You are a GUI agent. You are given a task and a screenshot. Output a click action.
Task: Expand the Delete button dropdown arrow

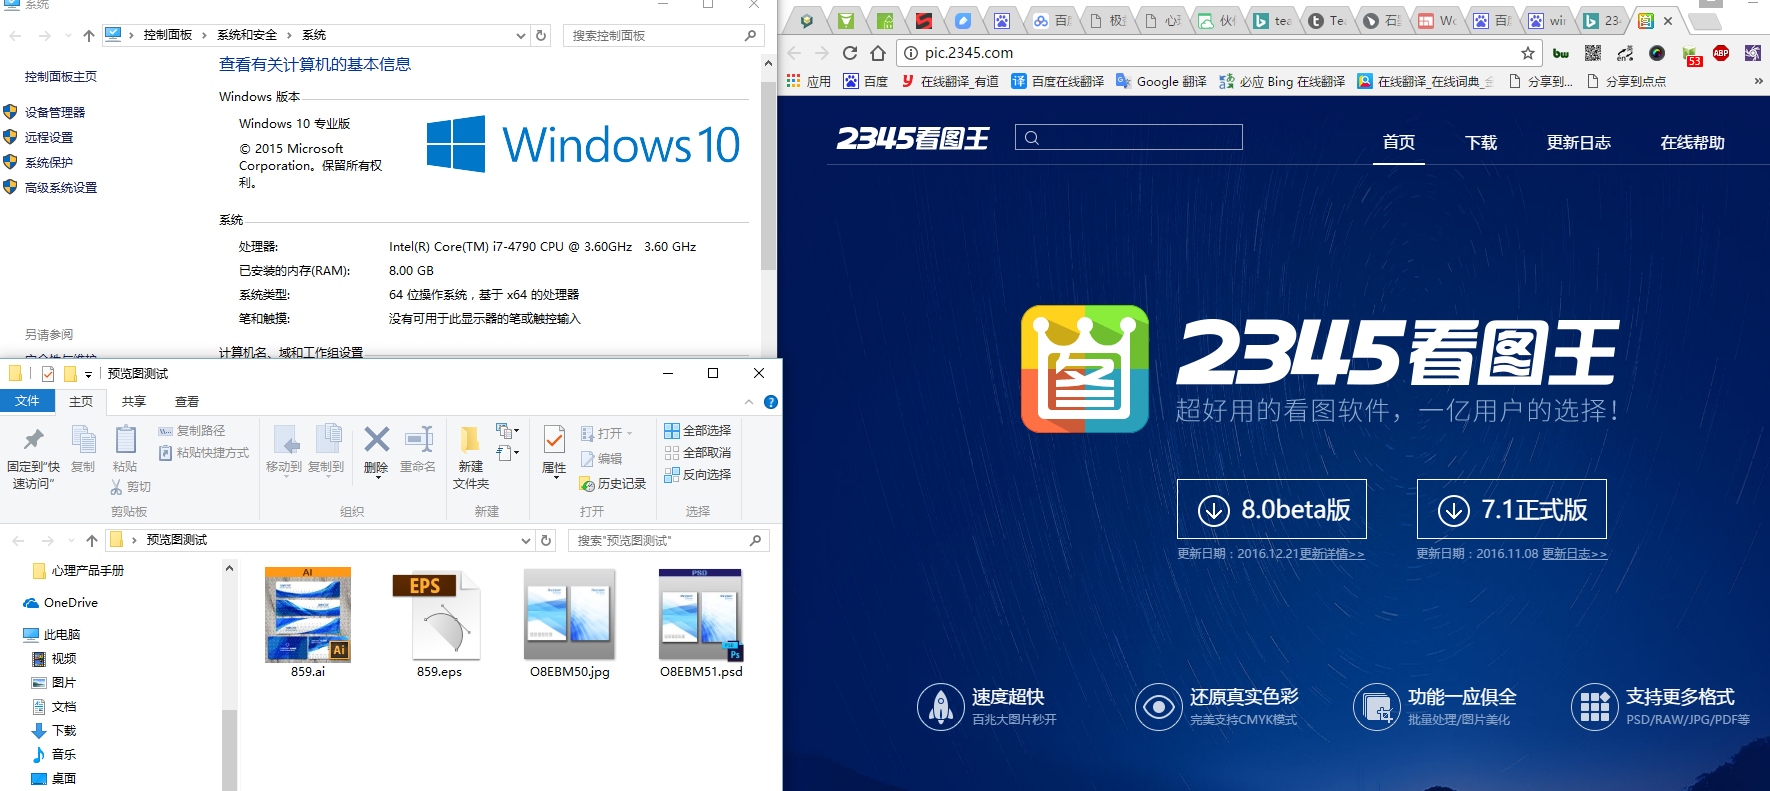377,478
